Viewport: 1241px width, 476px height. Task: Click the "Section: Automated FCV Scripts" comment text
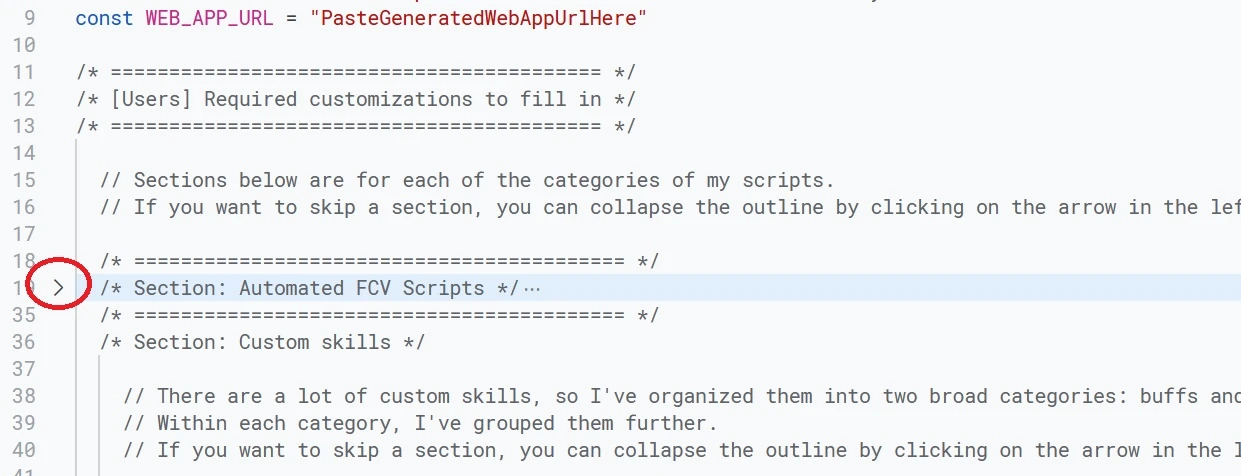pos(309,288)
